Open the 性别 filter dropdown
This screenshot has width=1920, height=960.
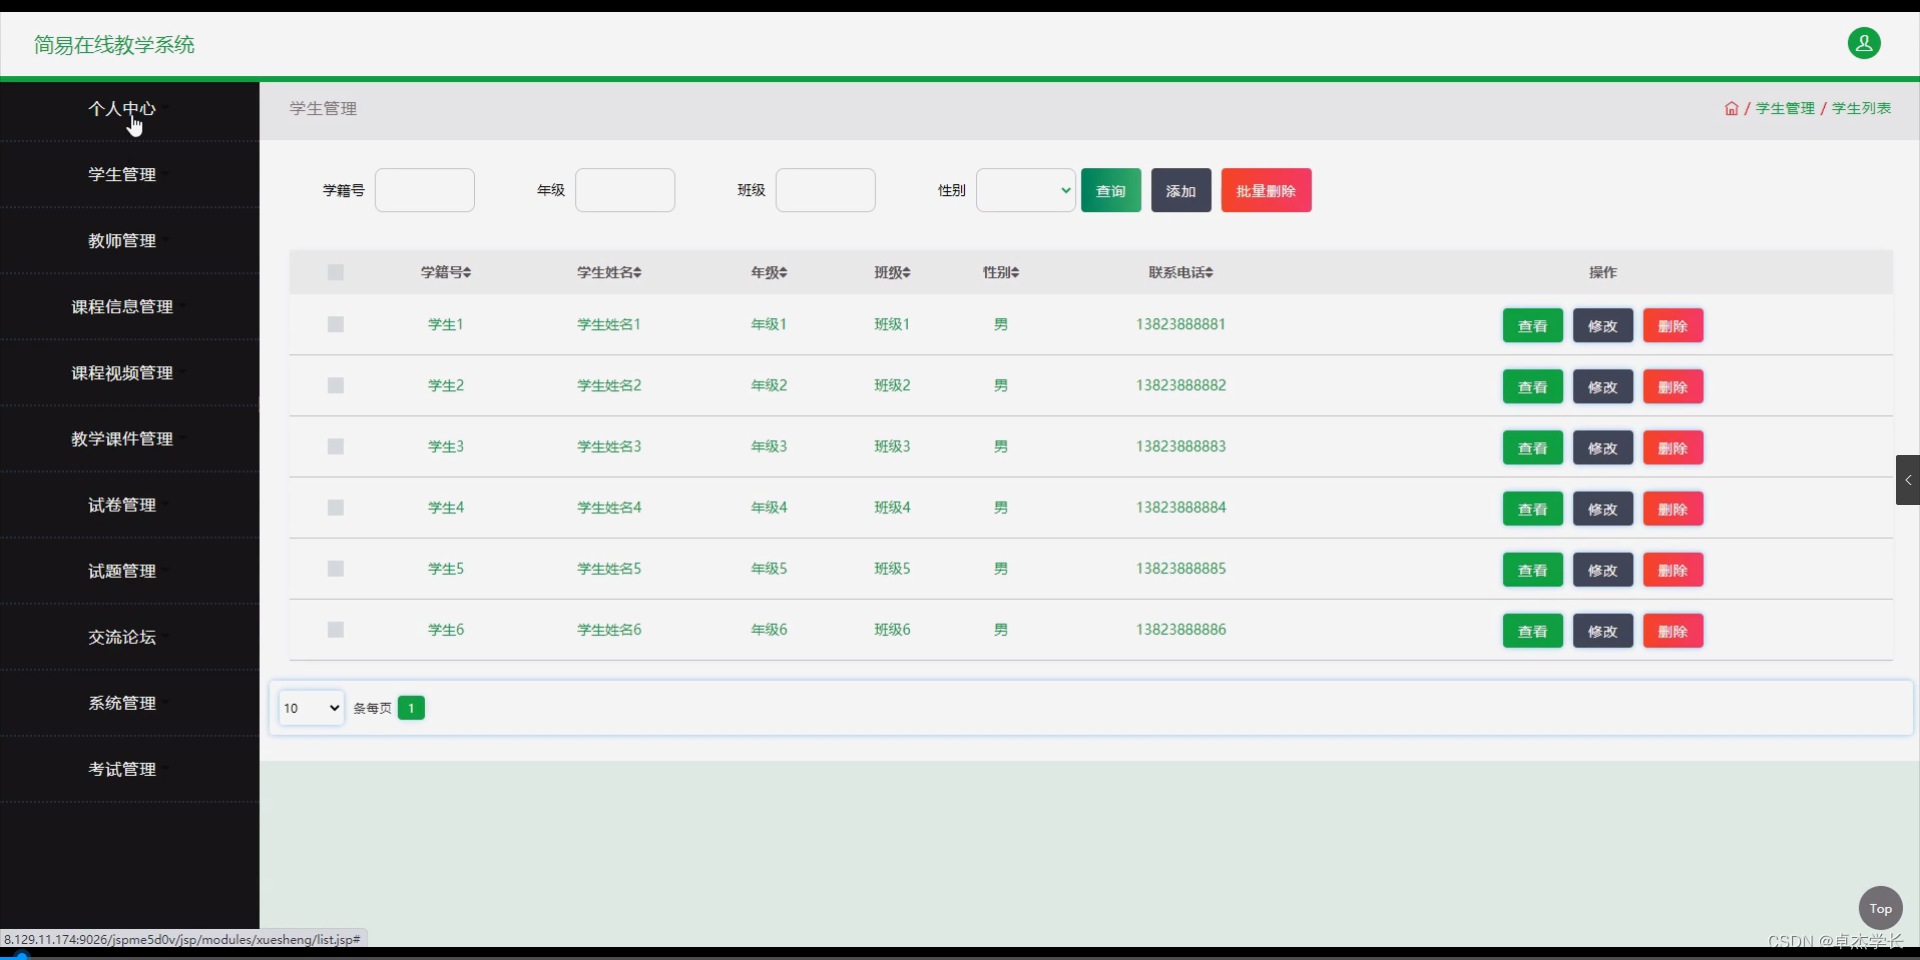(1026, 190)
